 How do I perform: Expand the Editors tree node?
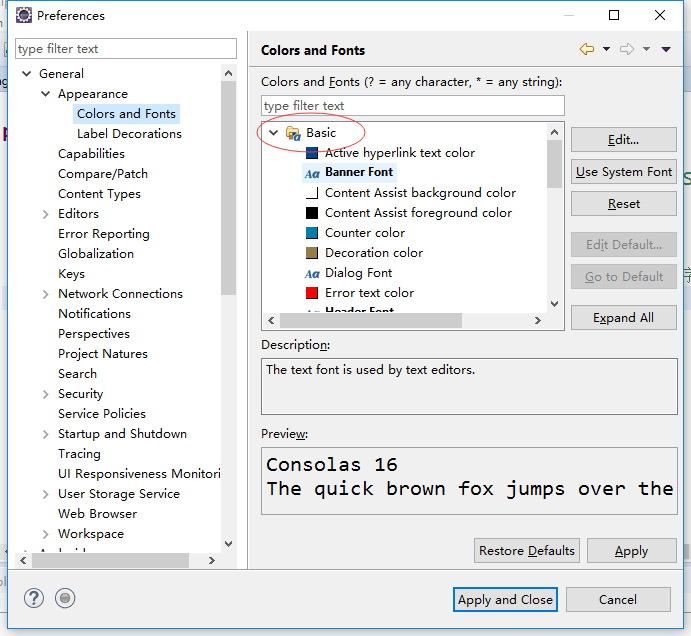[x=46, y=214]
